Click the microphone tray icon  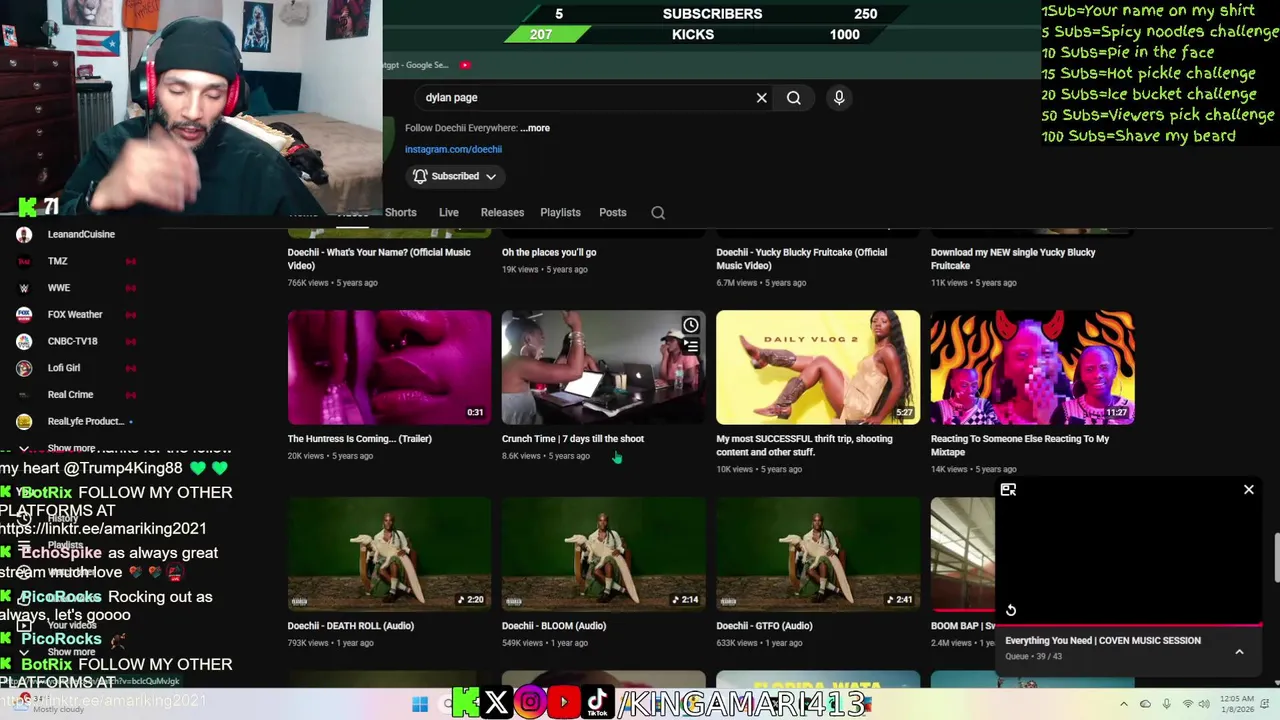pos(1166,704)
